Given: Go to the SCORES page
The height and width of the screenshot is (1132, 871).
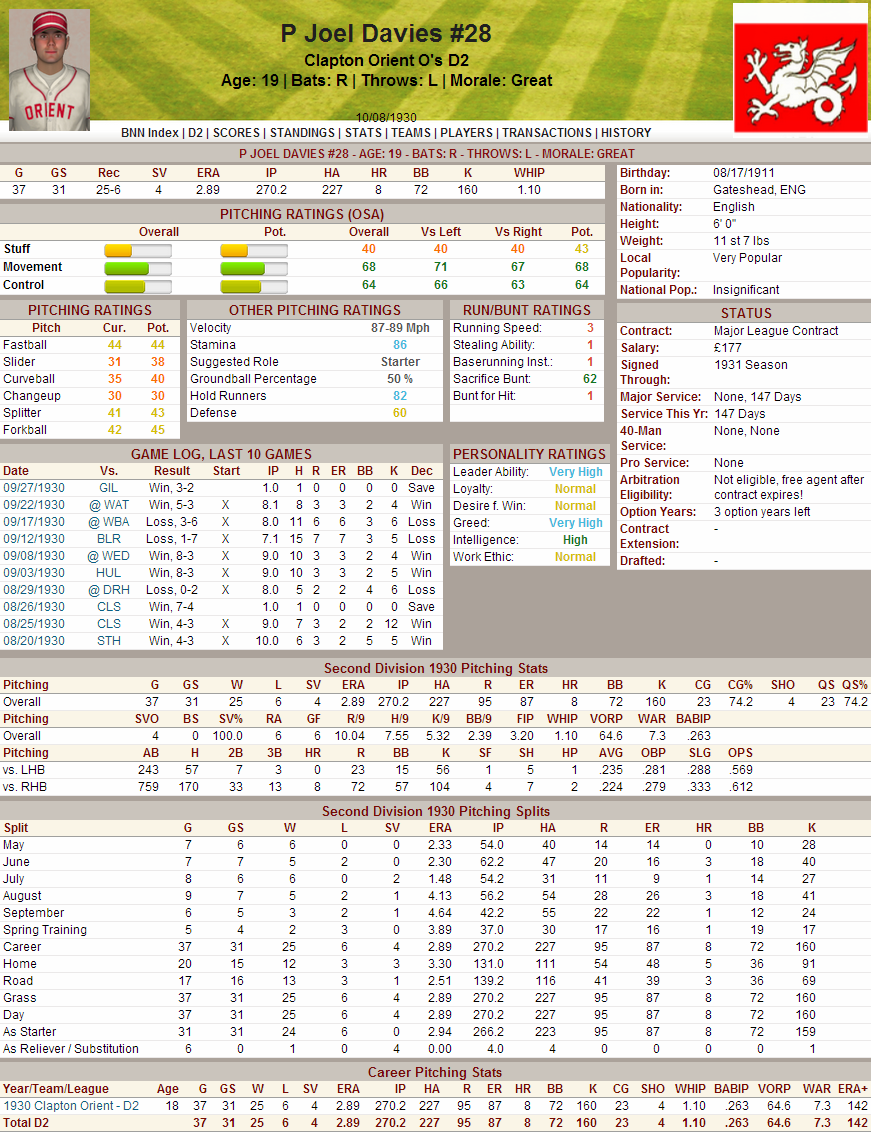Looking at the screenshot, I should coord(236,133).
